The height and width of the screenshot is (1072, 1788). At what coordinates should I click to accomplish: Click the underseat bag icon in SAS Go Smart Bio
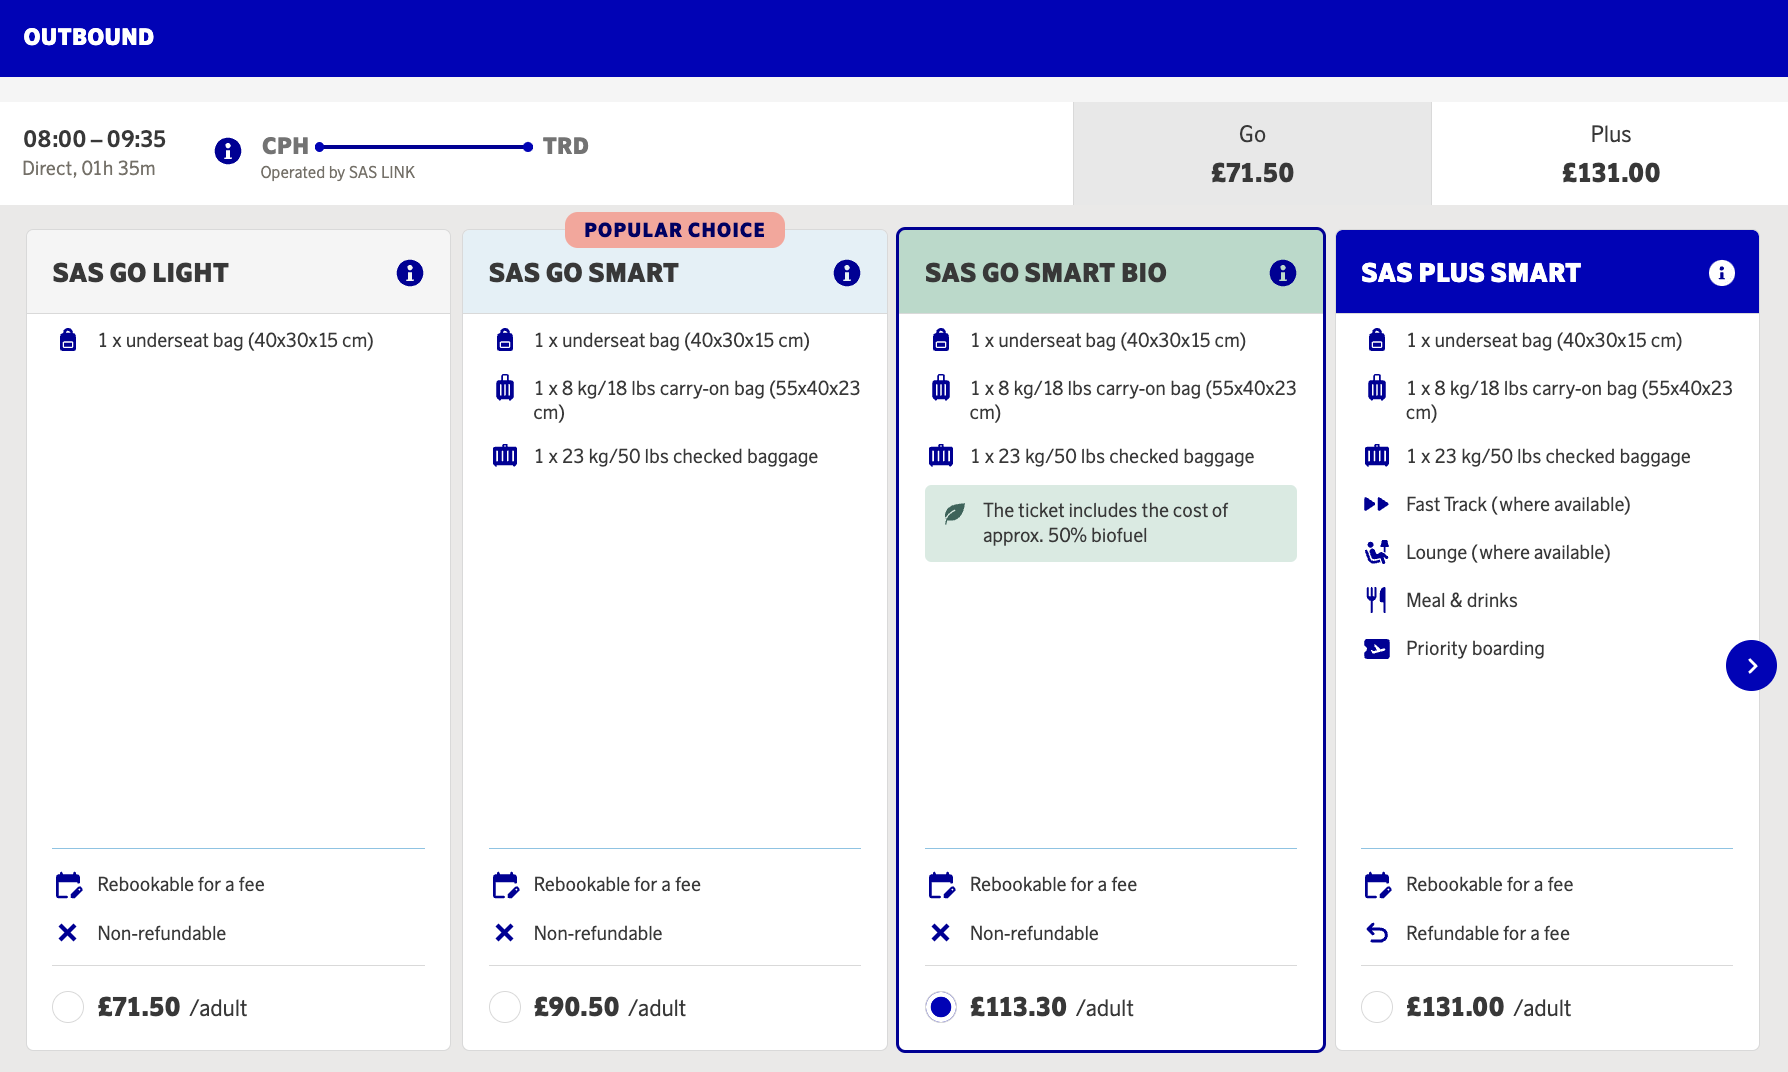941,340
